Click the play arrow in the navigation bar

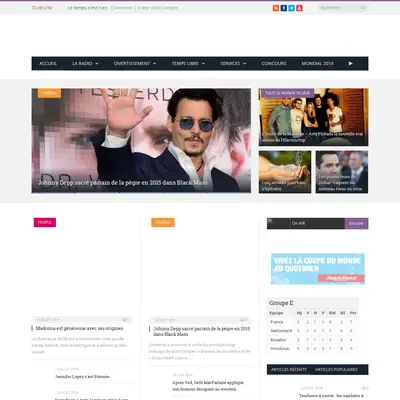(x=350, y=63)
